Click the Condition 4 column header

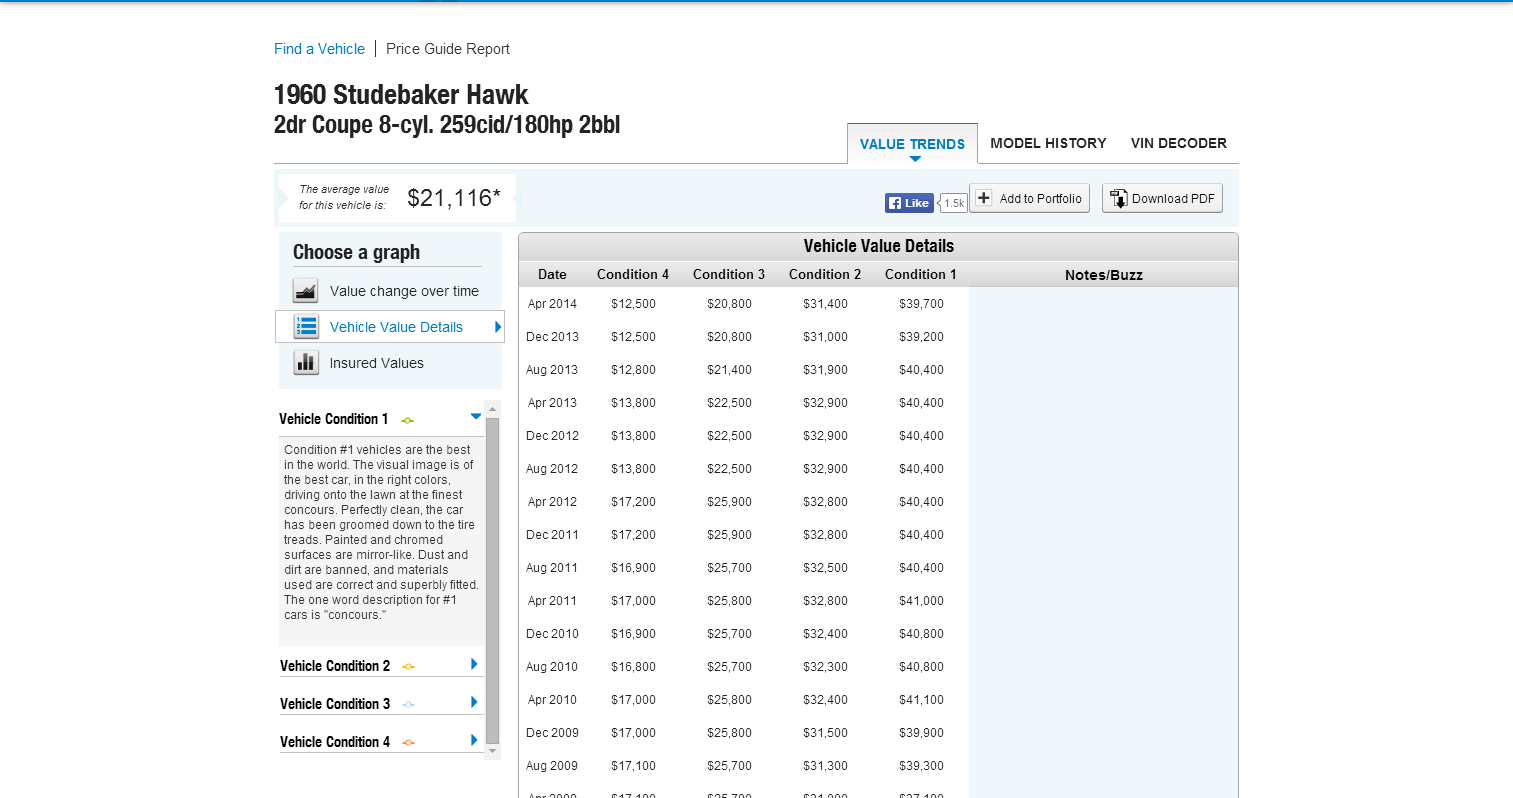633,274
